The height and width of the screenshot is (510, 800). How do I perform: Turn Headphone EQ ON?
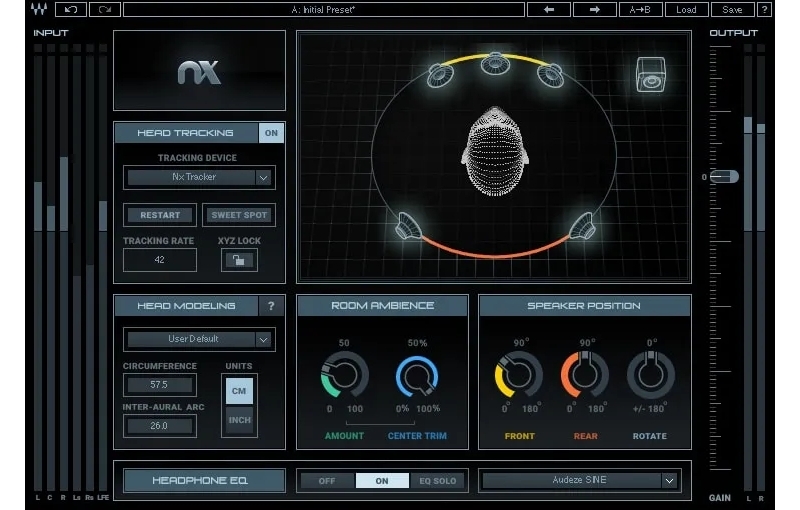point(382,481)
